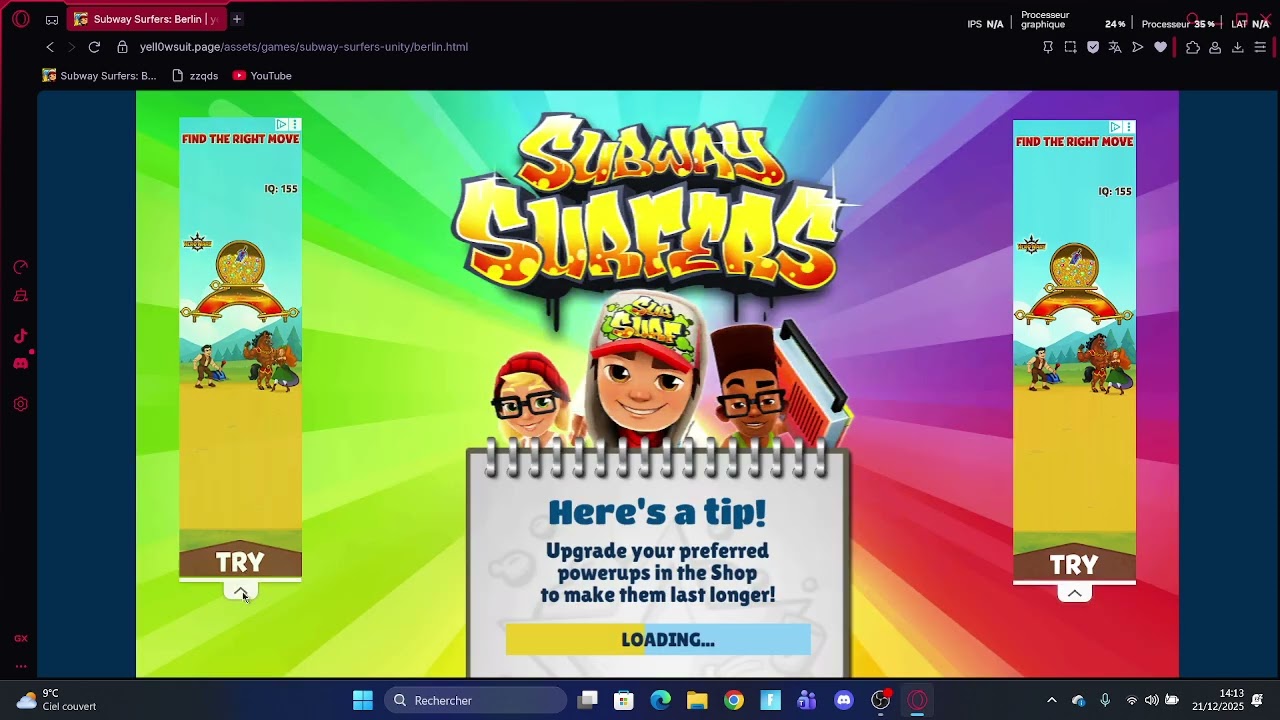Screen dimensions: 1280x720
Task: Click the GX label in sidebar
Action: tap(20, 638)
